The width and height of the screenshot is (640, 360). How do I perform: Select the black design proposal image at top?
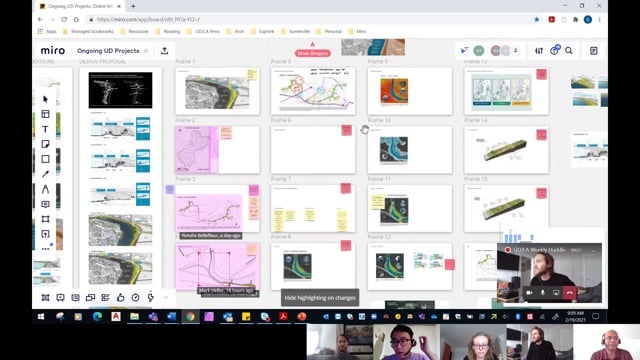coord(120,90)
